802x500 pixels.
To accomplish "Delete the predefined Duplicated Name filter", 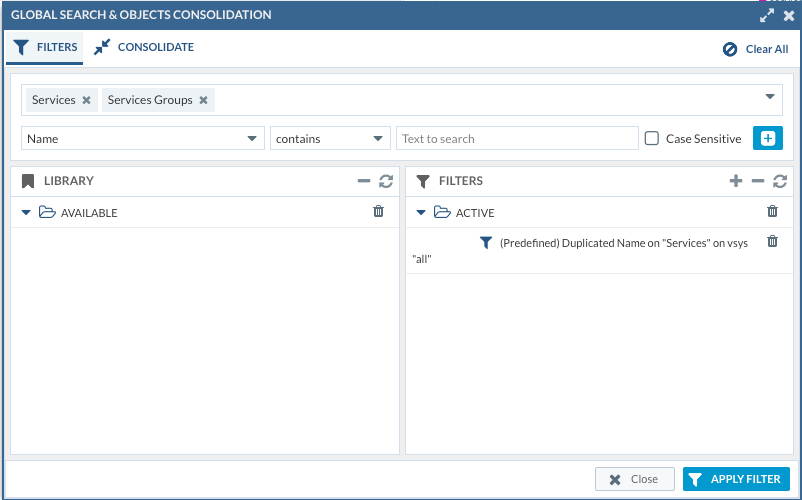I will click(772, 242).
